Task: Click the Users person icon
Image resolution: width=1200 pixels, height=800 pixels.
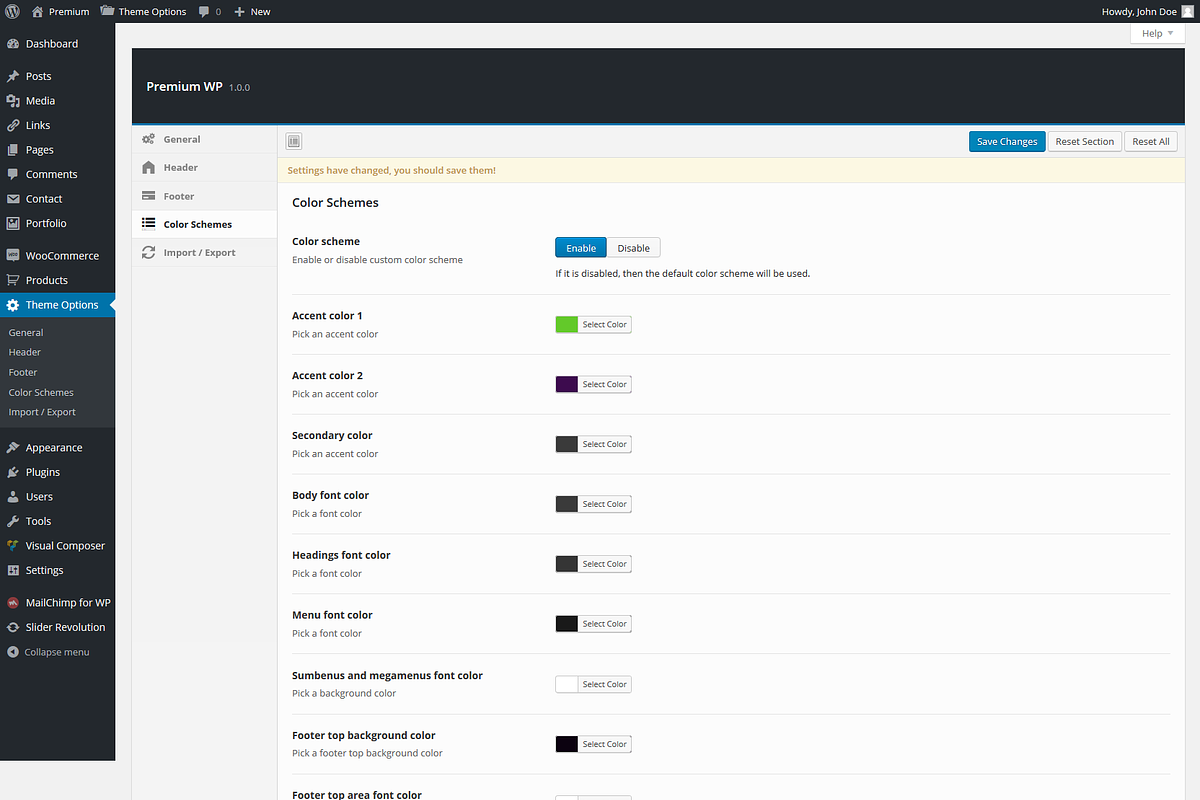Action: point(13,497)
